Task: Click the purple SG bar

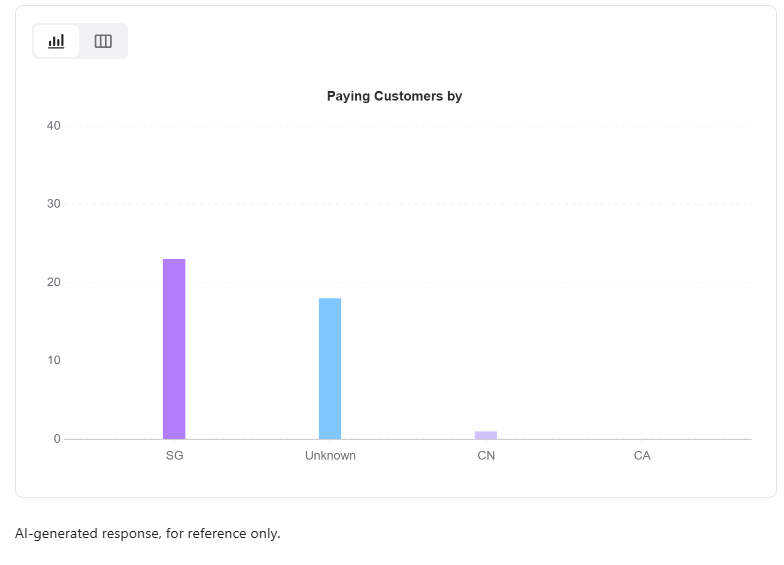Action: pos(174,348)
